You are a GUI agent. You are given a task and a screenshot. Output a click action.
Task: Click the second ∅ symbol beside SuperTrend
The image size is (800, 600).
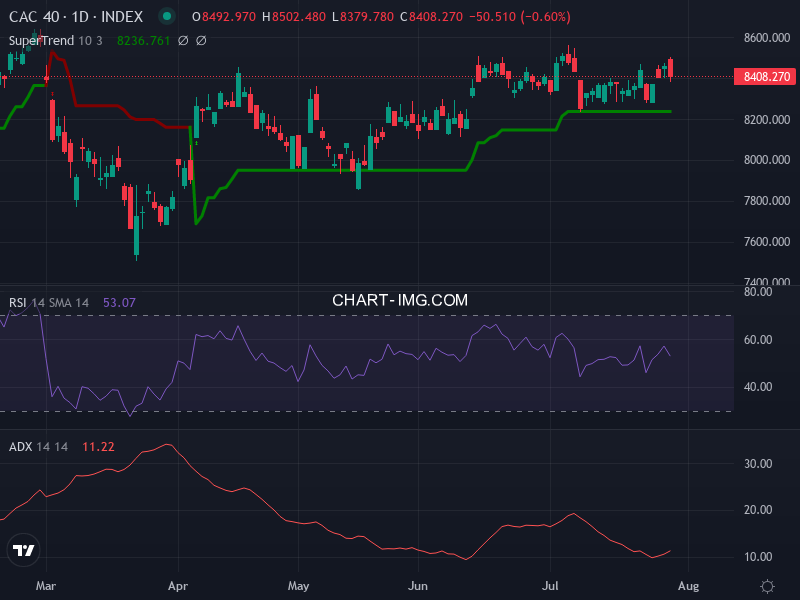point(201,41)
